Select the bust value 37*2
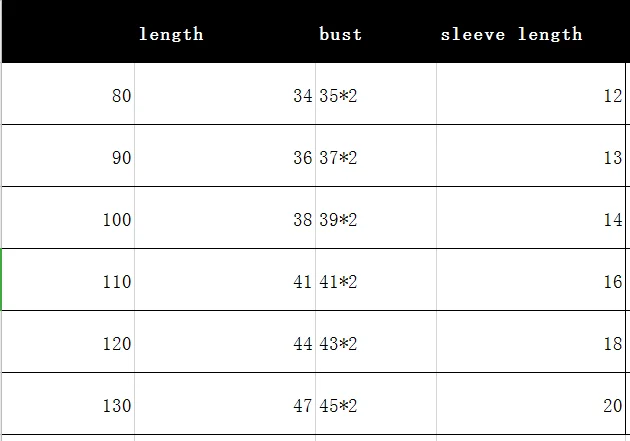Screen dimensions: 630x441 tap(376, 155)
